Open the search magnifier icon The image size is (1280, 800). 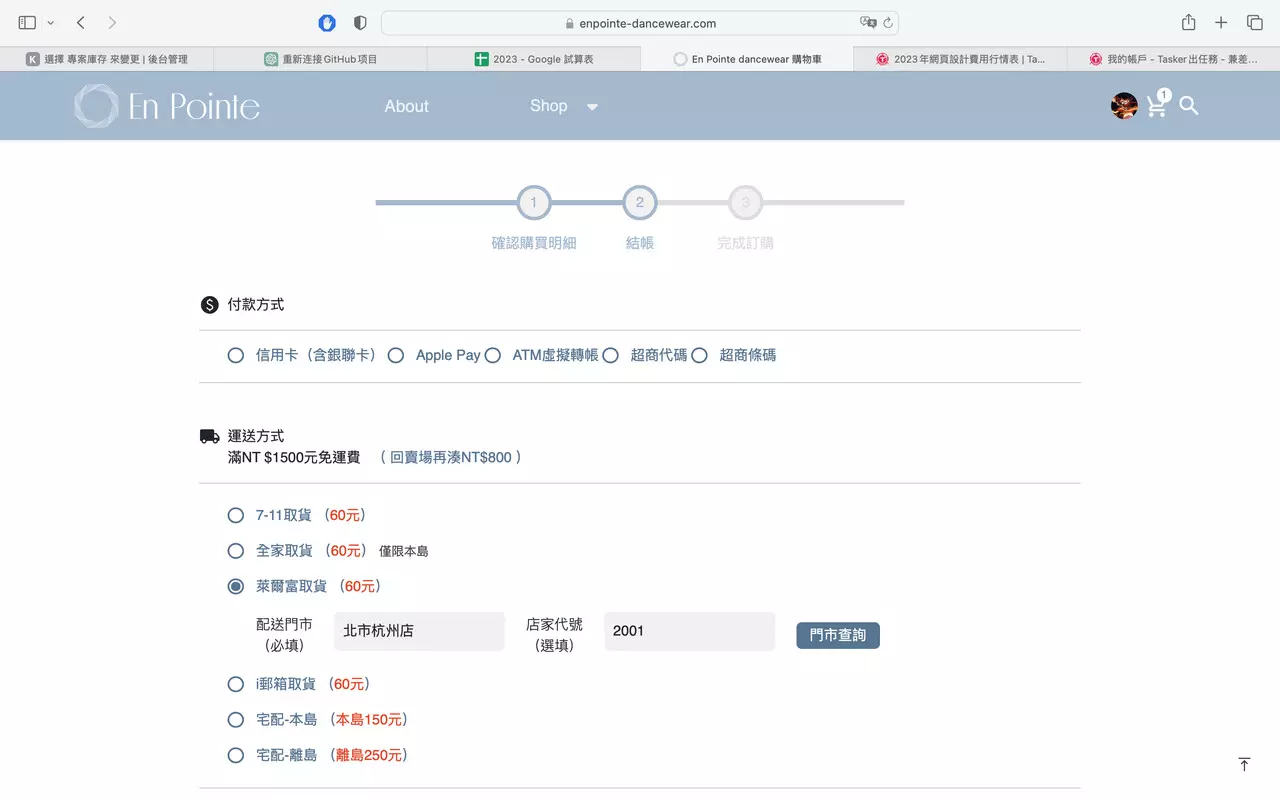coord(1188,105)
